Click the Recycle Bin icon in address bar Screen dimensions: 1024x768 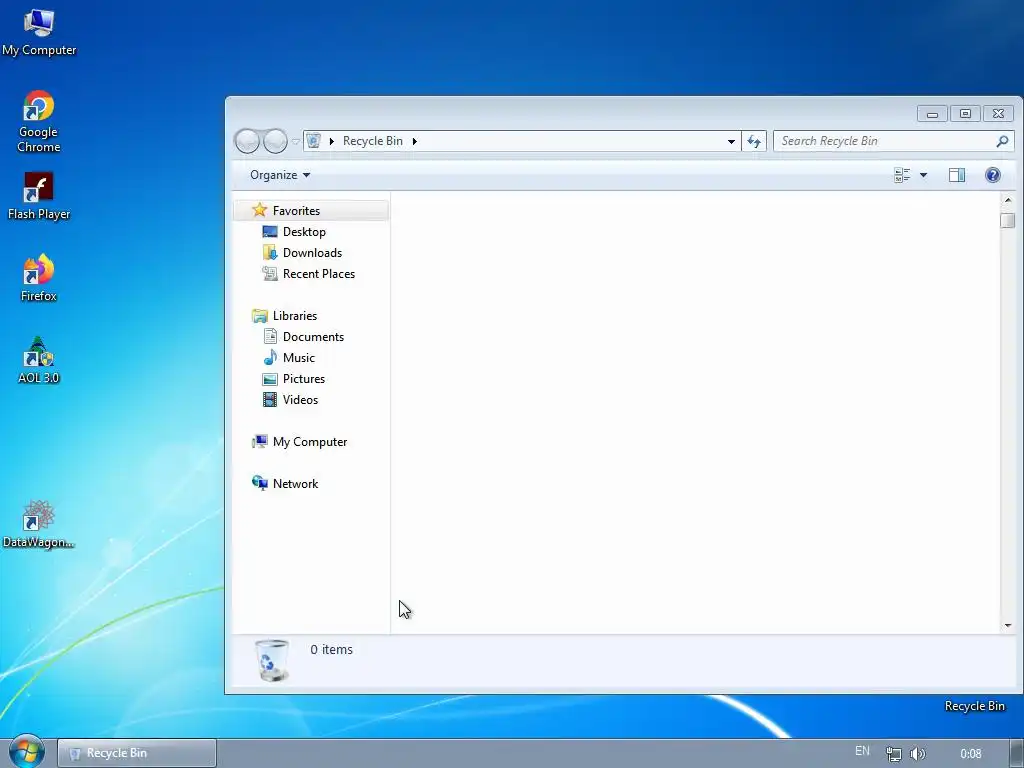tap(313, 141)
